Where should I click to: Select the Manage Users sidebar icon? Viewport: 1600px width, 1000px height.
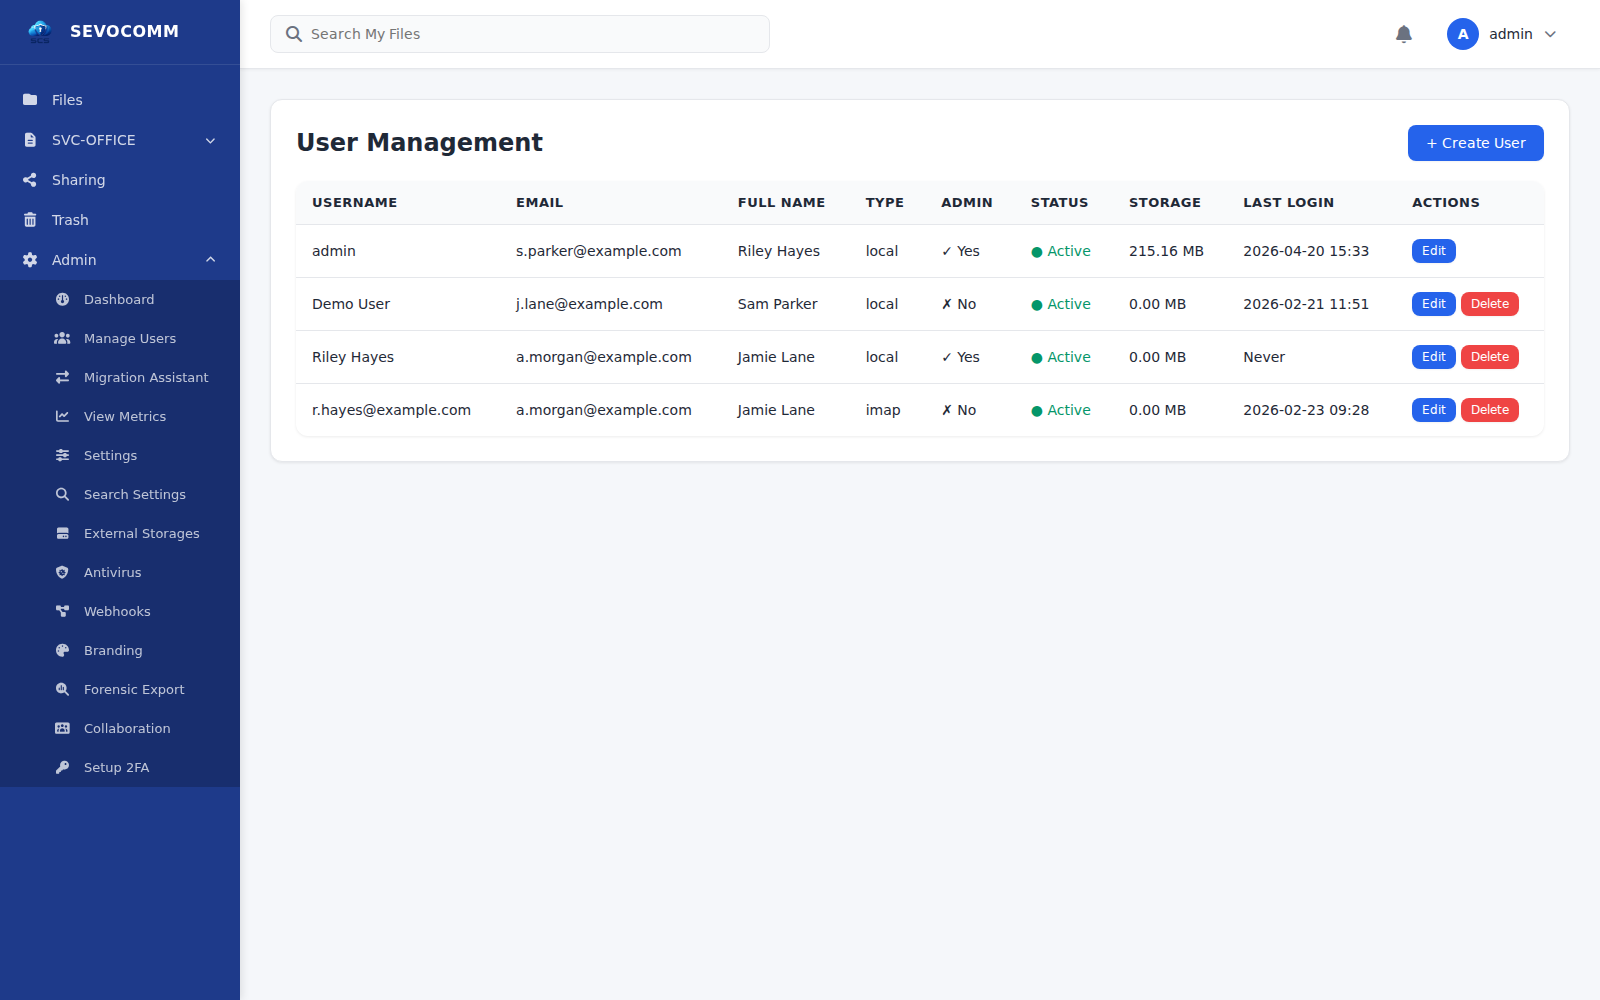pos(62,338)
